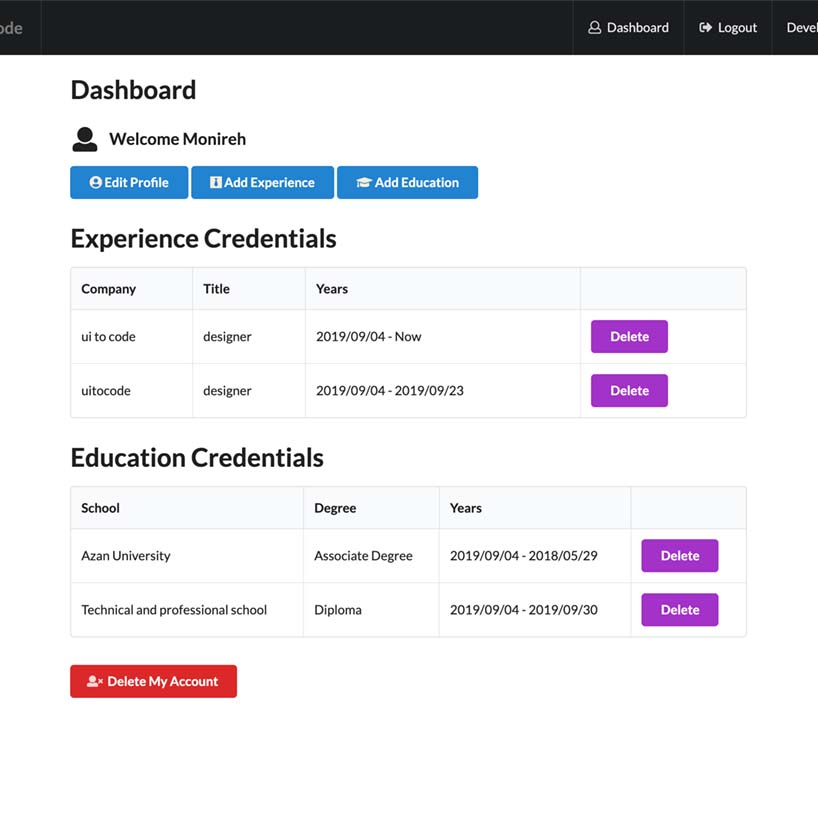Click the avatar icon next to Welcome Monireh
This screenshot has width=818, height=818.
85,139
